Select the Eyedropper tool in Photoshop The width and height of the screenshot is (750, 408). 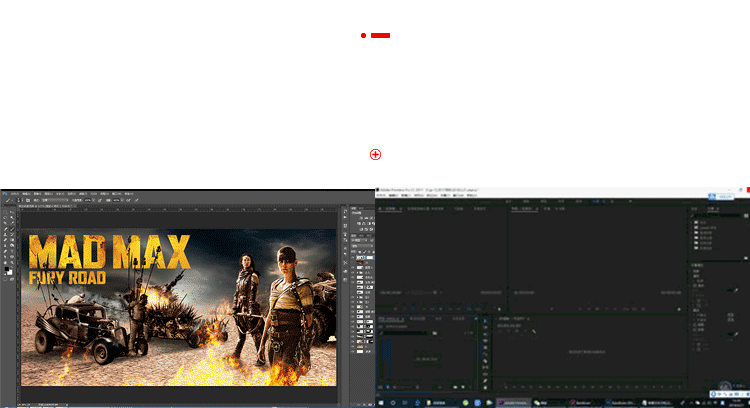pos(12,223)
